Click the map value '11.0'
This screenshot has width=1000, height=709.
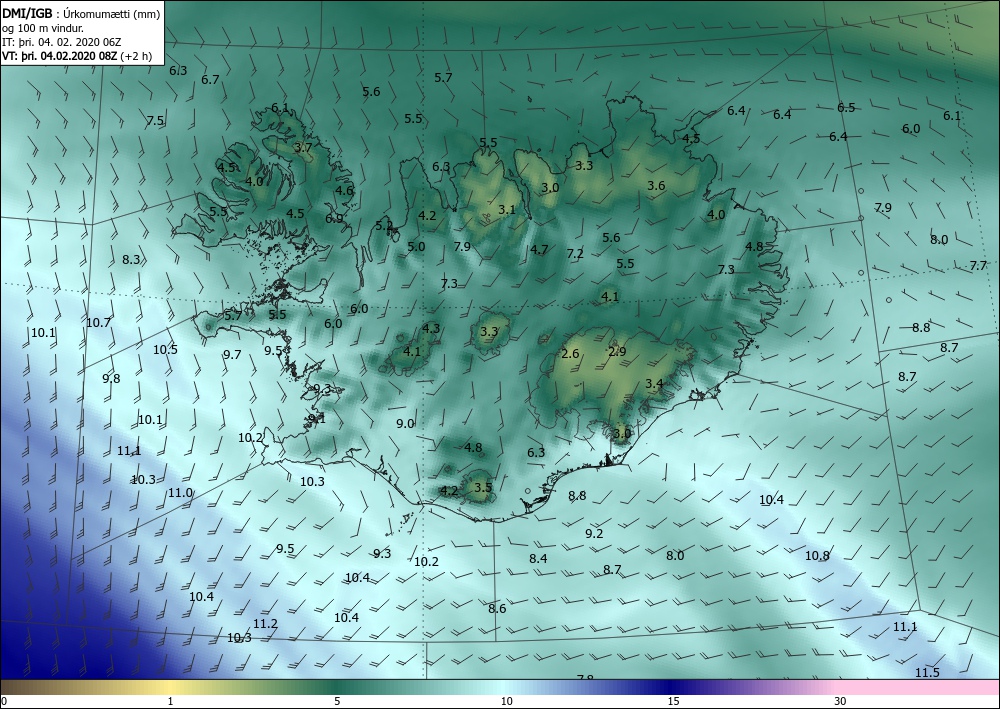point(180,492)
